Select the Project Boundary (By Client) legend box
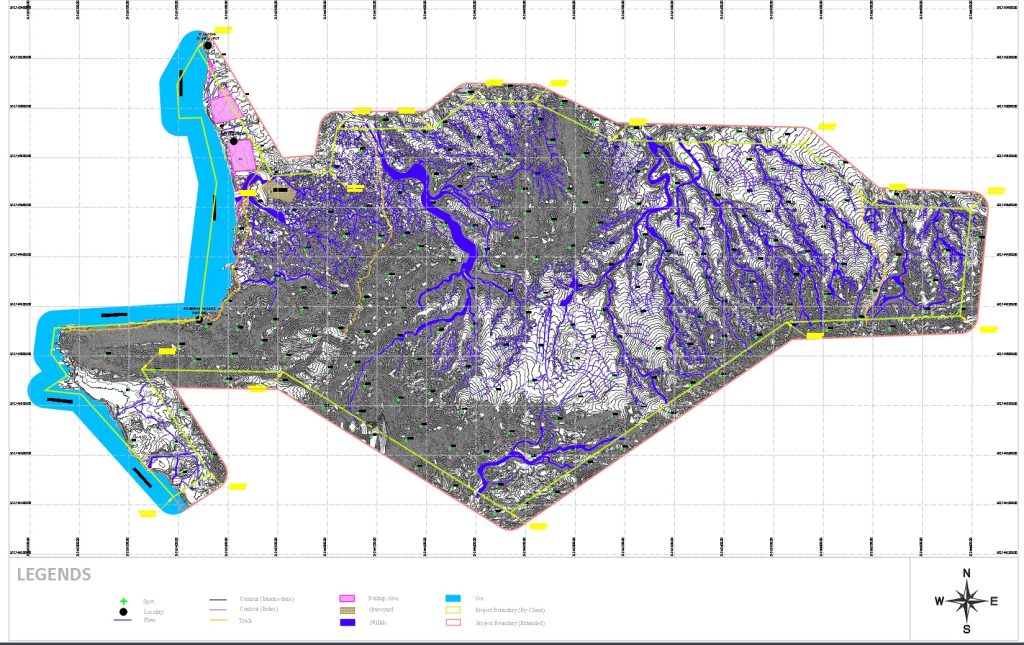The width and height of the screenshot is (1024, 645). click(452, 609)
